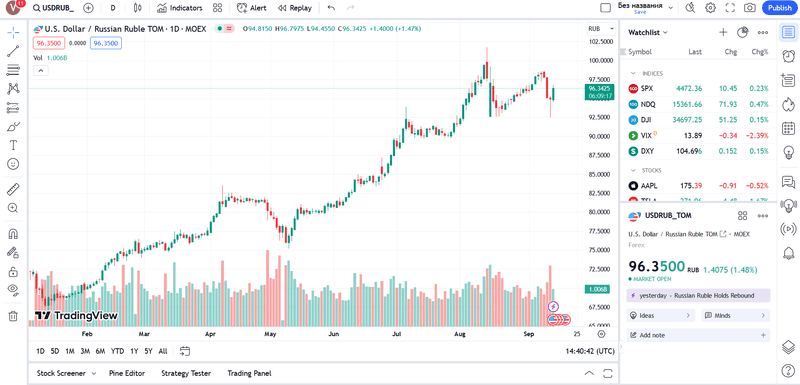The width and height of the screenshot is (800, 385).
Task: Select the Text annotation tool
Action: (x=13, y=145)
